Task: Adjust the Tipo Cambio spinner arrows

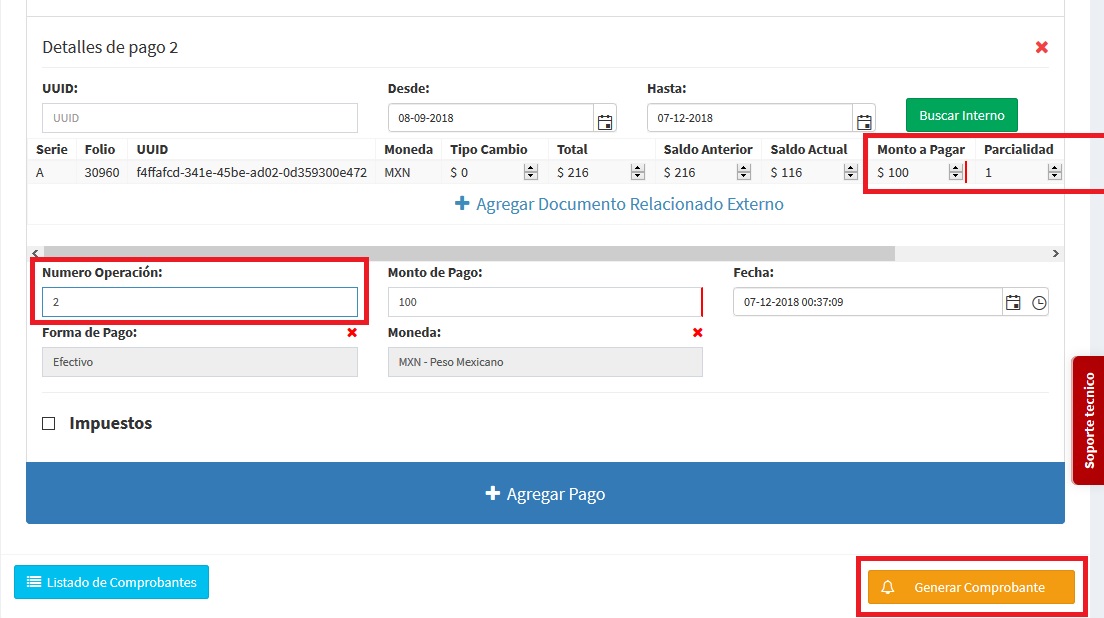Action: [x=530, y=173]
